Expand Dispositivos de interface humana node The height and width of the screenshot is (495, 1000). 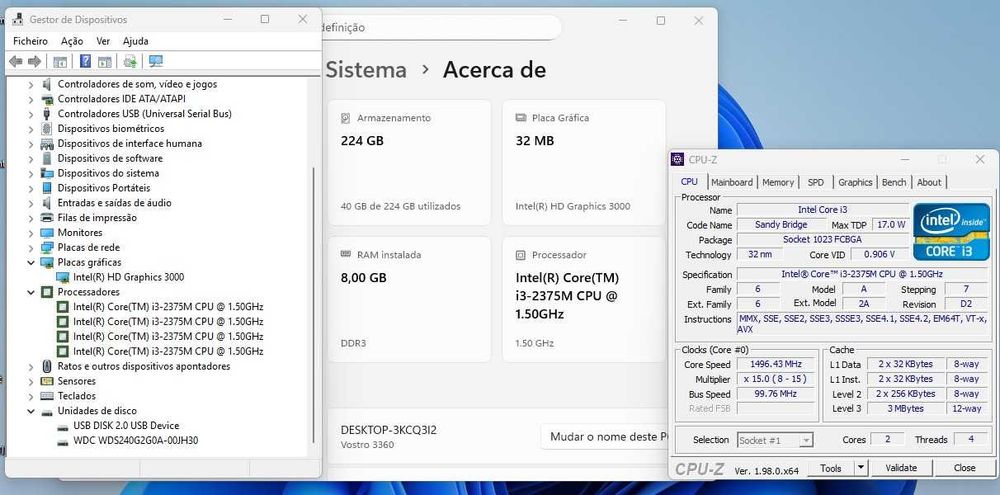coord(31,144)
